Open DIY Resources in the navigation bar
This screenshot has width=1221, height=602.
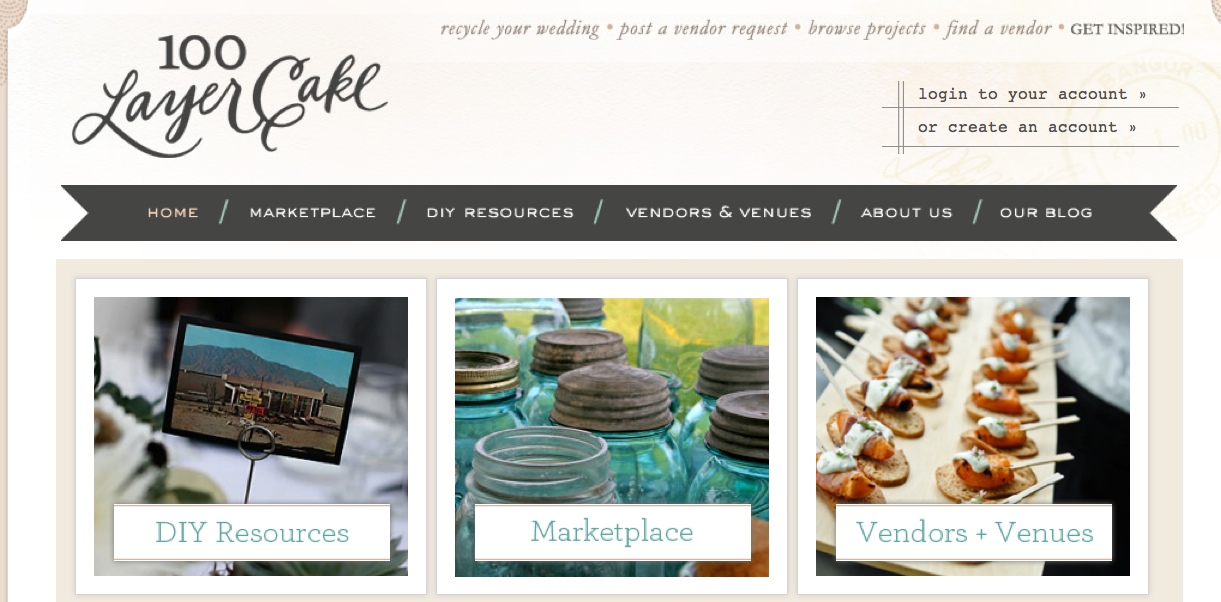(500, 213)
